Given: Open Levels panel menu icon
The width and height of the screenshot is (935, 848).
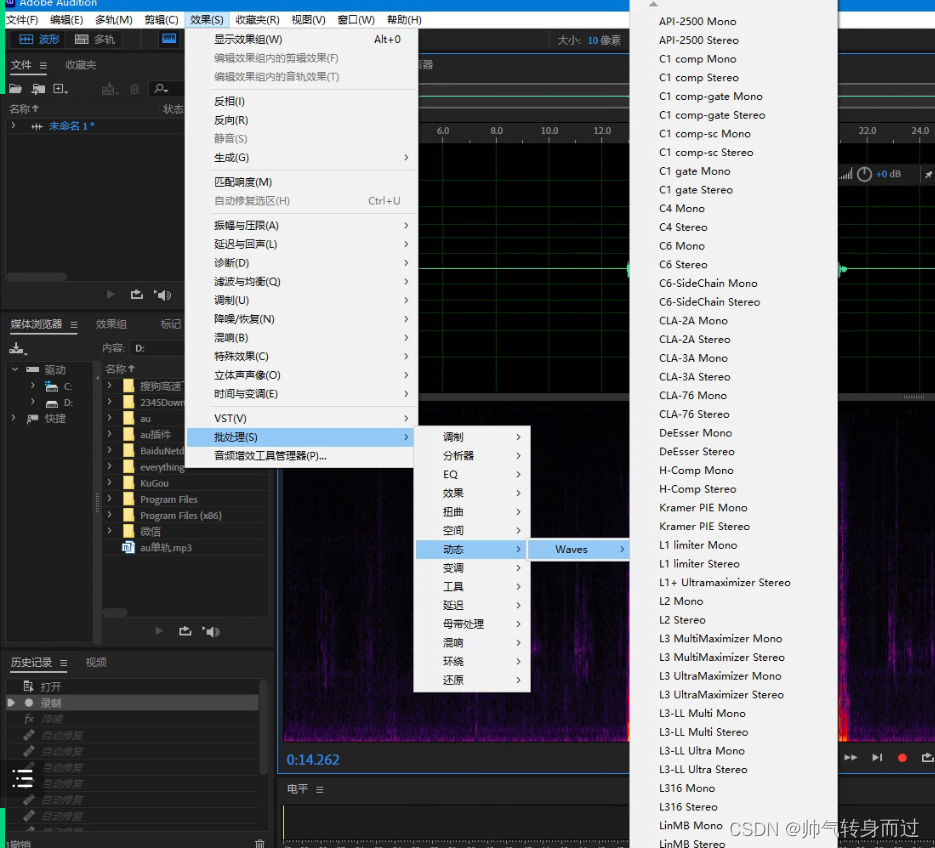Looking at the screenshot, I should pyautogui.click(x=320, y=790).
